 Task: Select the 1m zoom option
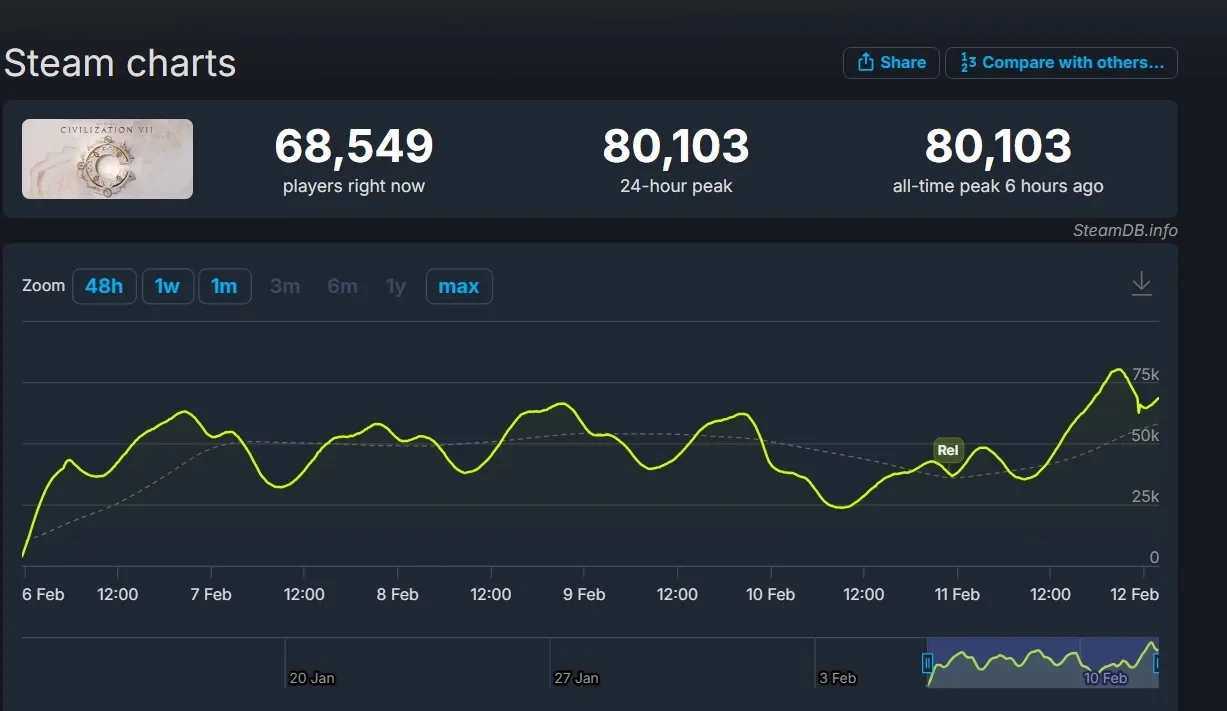(224, 286)
